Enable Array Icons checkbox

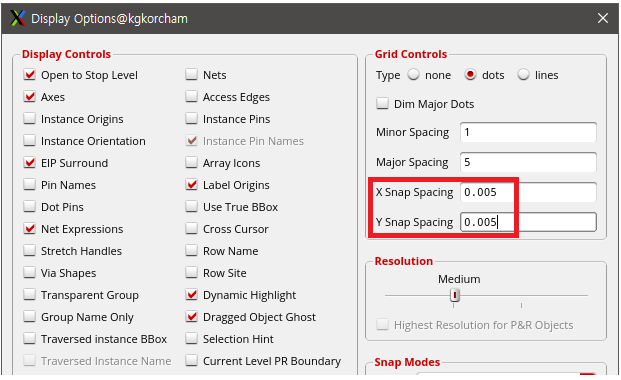point(192,162)
